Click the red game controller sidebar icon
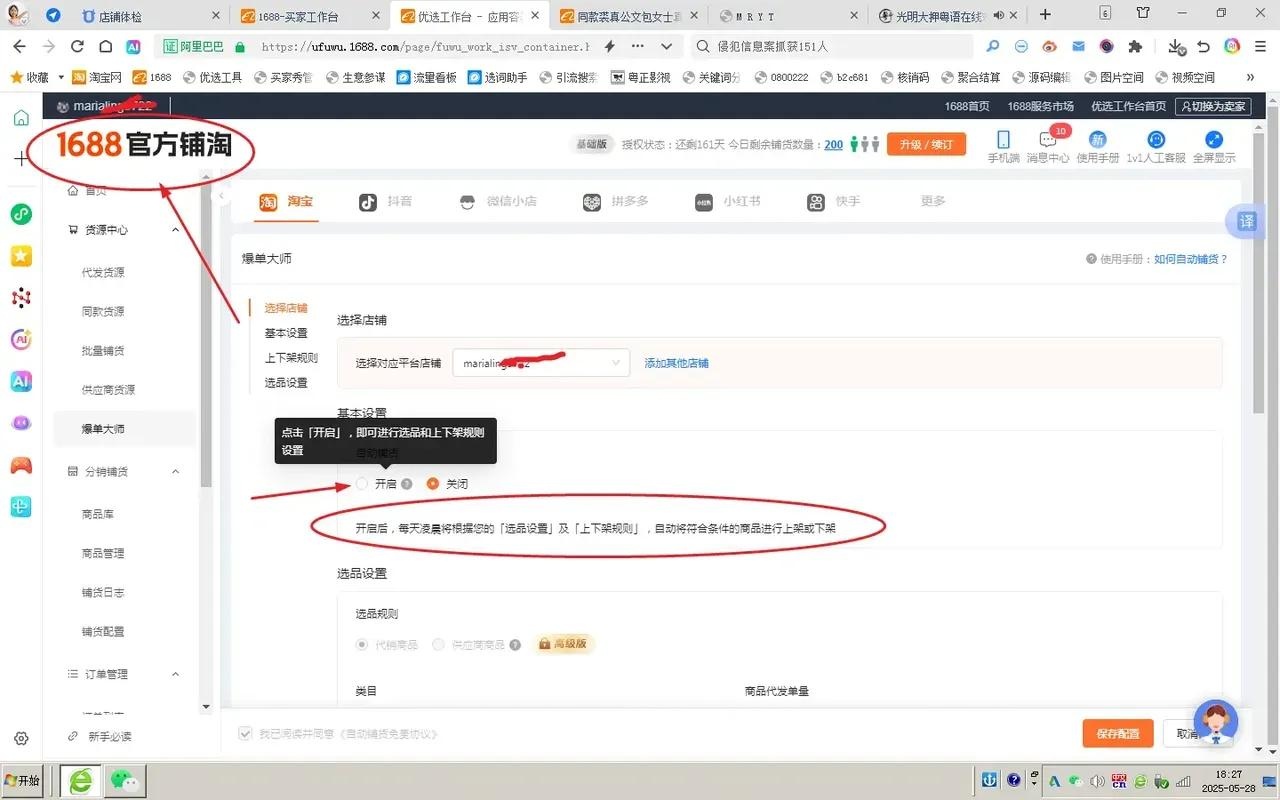The height and width of the screenshot is (800, 1280). click(21, 465)
